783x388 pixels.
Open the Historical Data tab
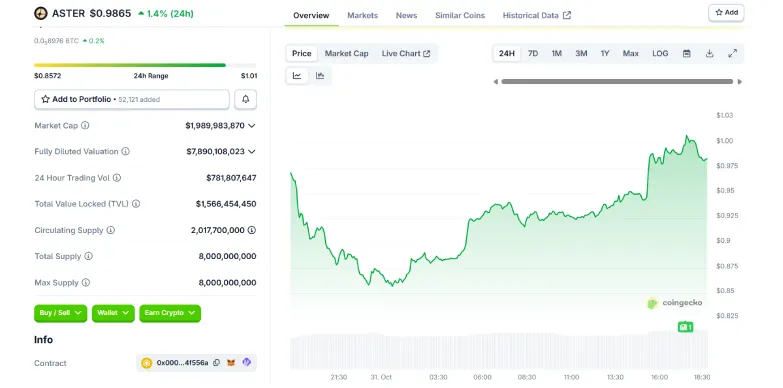537,15
